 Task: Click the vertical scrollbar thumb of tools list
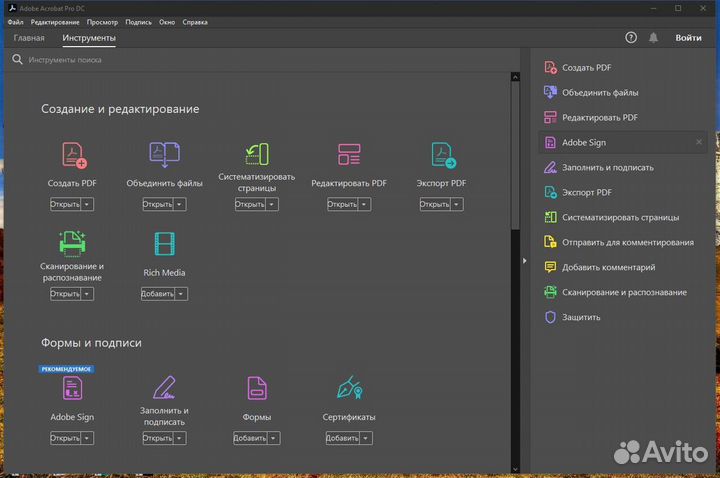point(515,155)
